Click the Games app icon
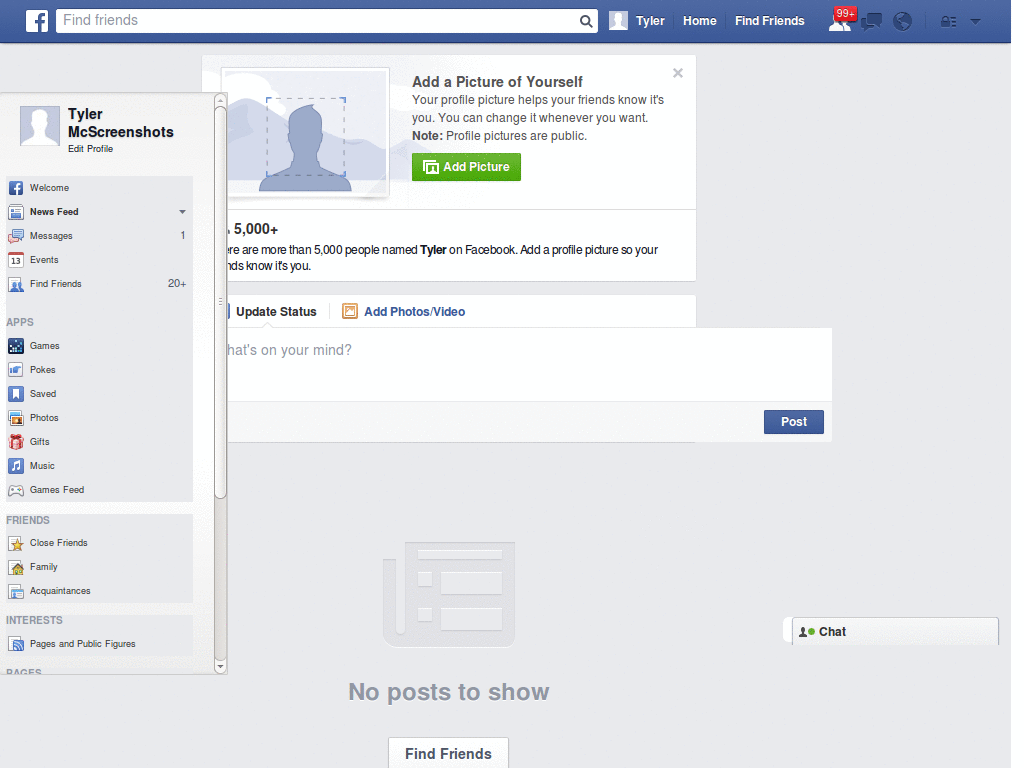The image size is (1024, 768). point(16,346)
